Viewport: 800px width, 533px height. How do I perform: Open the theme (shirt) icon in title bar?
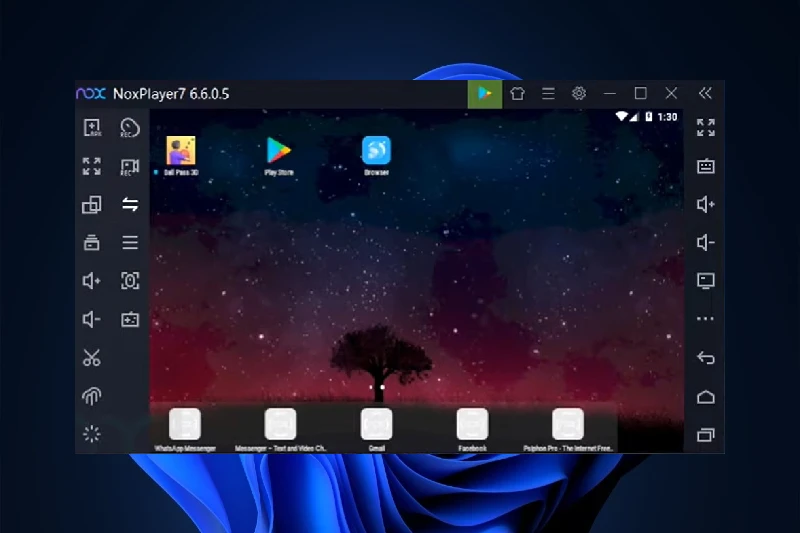(x=517, y=93)
